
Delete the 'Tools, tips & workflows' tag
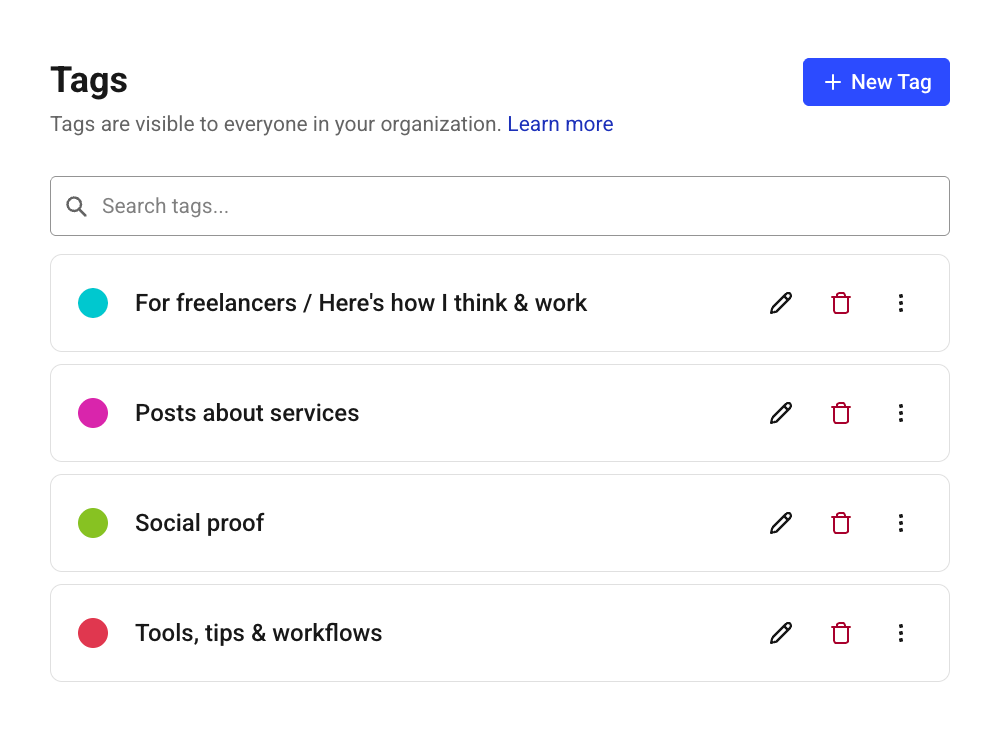(841, 633)
